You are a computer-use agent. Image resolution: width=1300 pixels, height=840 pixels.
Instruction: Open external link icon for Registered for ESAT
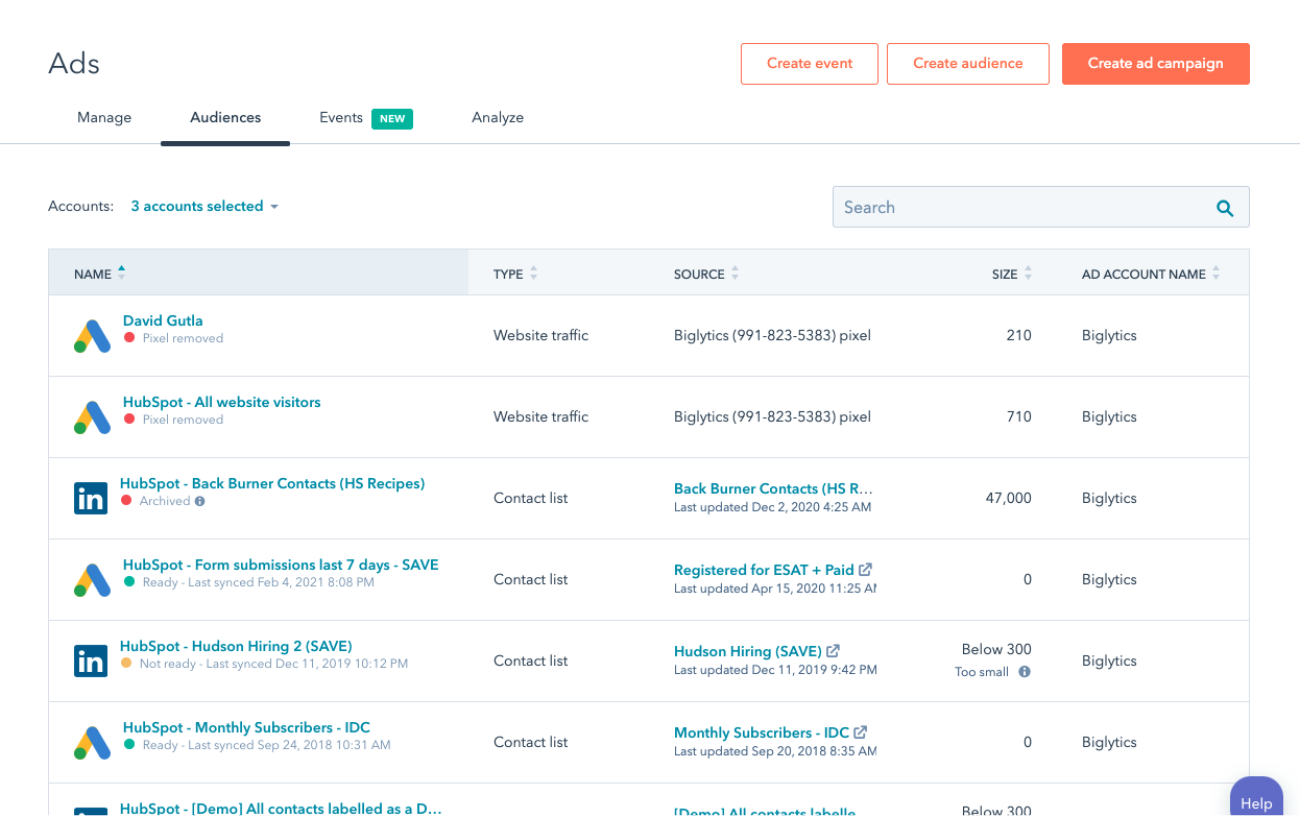(865, 570)
